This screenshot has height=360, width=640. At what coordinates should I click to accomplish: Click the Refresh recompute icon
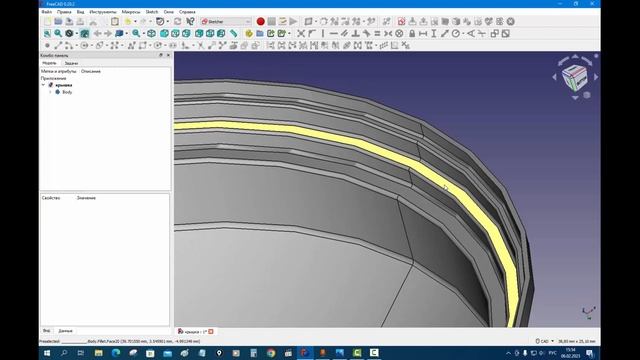point(178,22)
